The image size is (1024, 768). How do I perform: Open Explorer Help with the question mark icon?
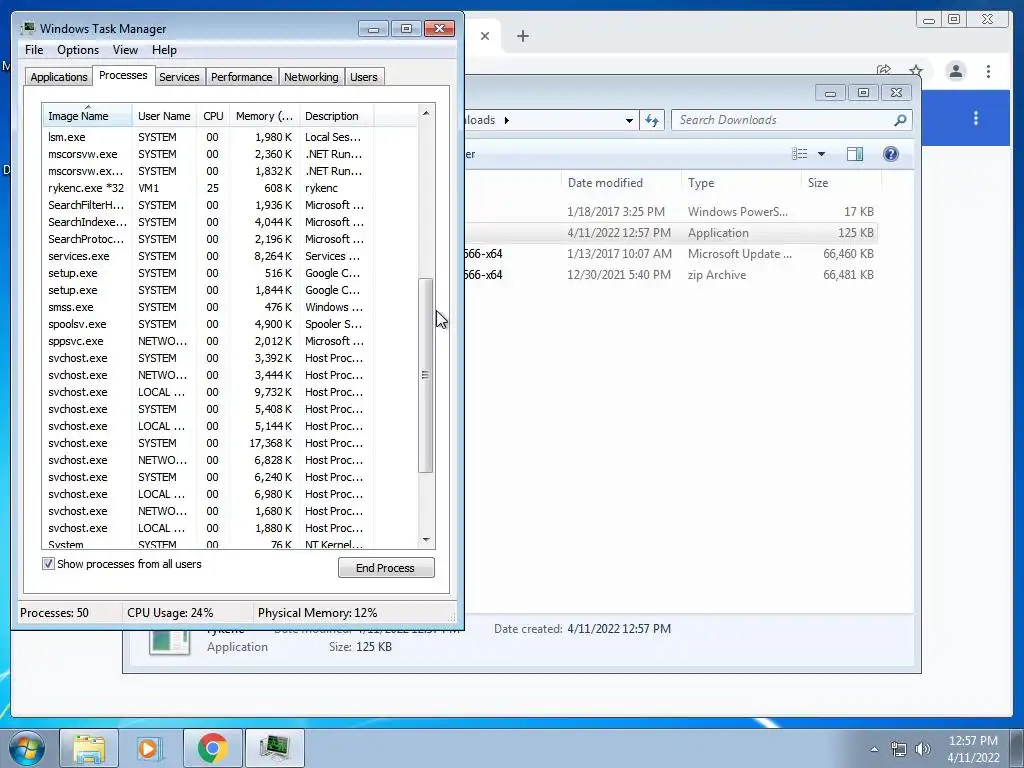(x=890, y=154)
